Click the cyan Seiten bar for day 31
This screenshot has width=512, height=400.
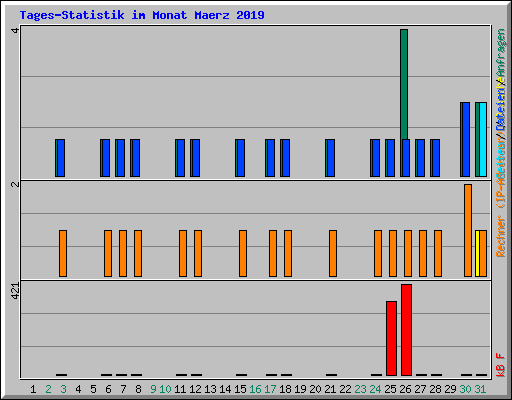pos(483,139)
